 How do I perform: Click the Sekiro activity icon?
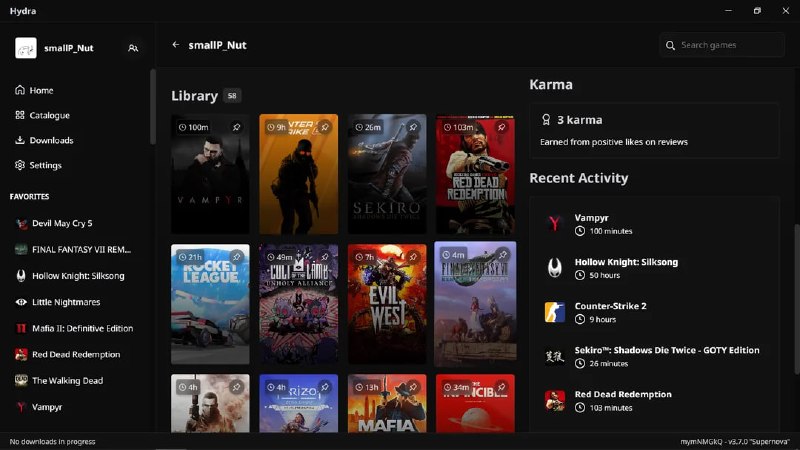[x=555, y=356]
